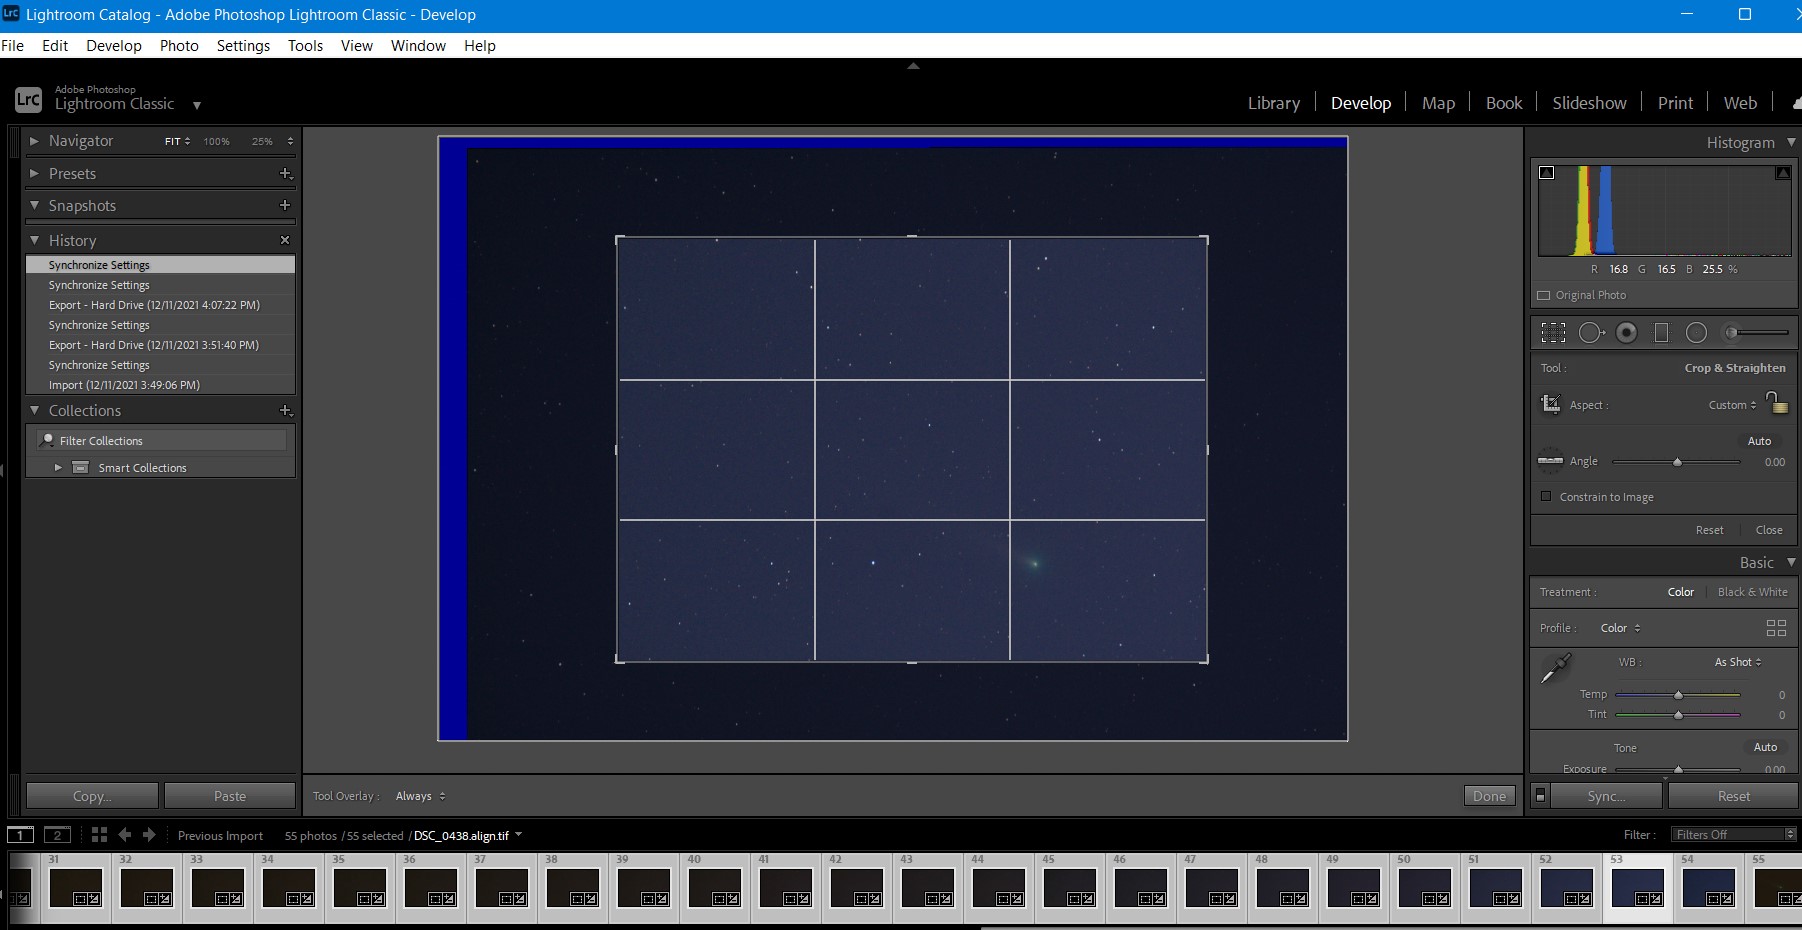Clear History with the X icon

point(285,240)
